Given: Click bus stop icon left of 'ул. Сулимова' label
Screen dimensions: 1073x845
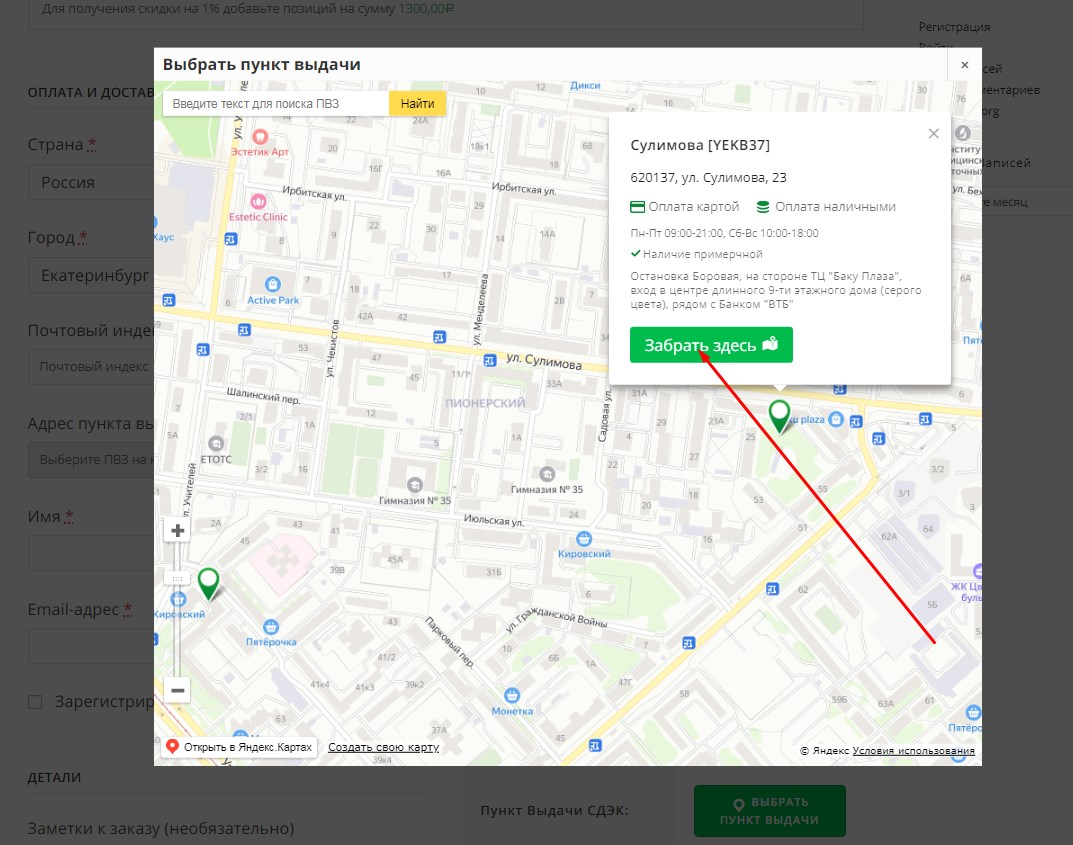Looking at the screenshot, I should [x=490, y=361].
